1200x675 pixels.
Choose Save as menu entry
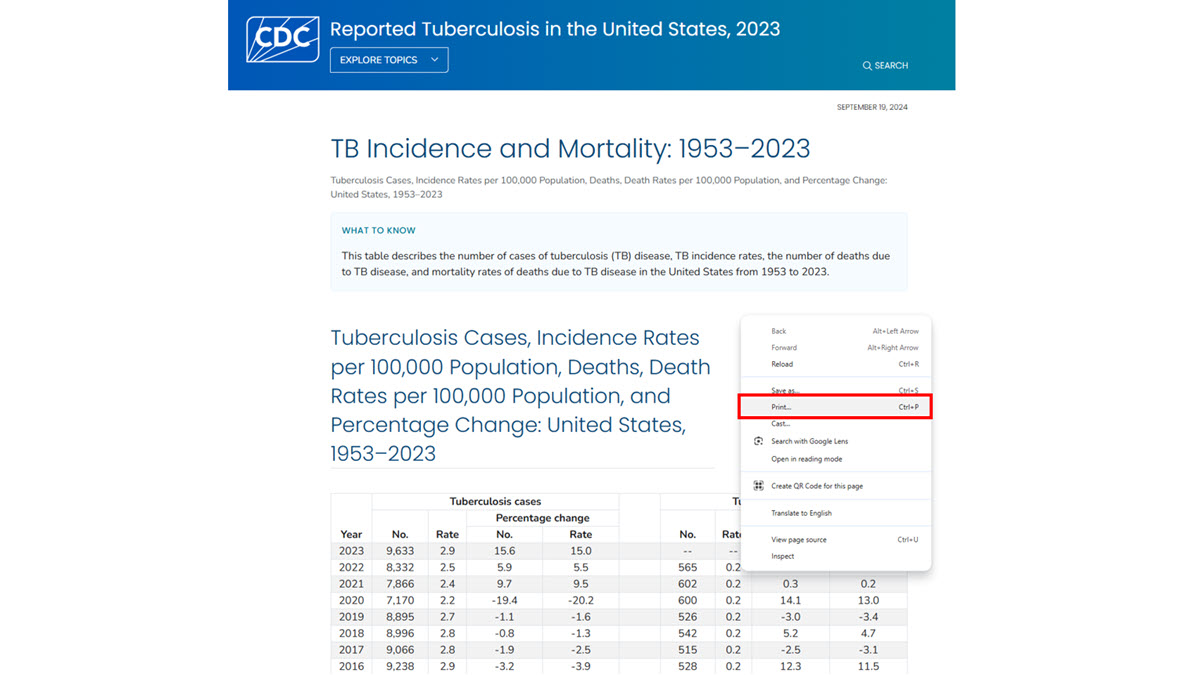835,390
